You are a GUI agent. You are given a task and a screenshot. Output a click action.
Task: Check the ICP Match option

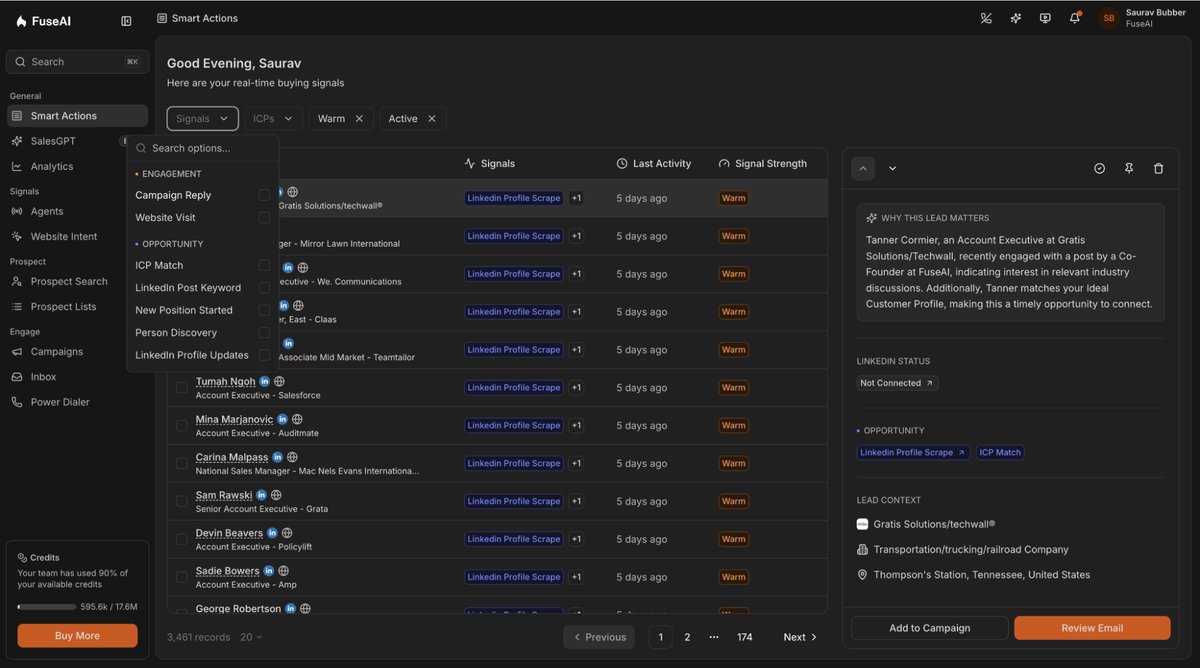click(x=264, y=265)
